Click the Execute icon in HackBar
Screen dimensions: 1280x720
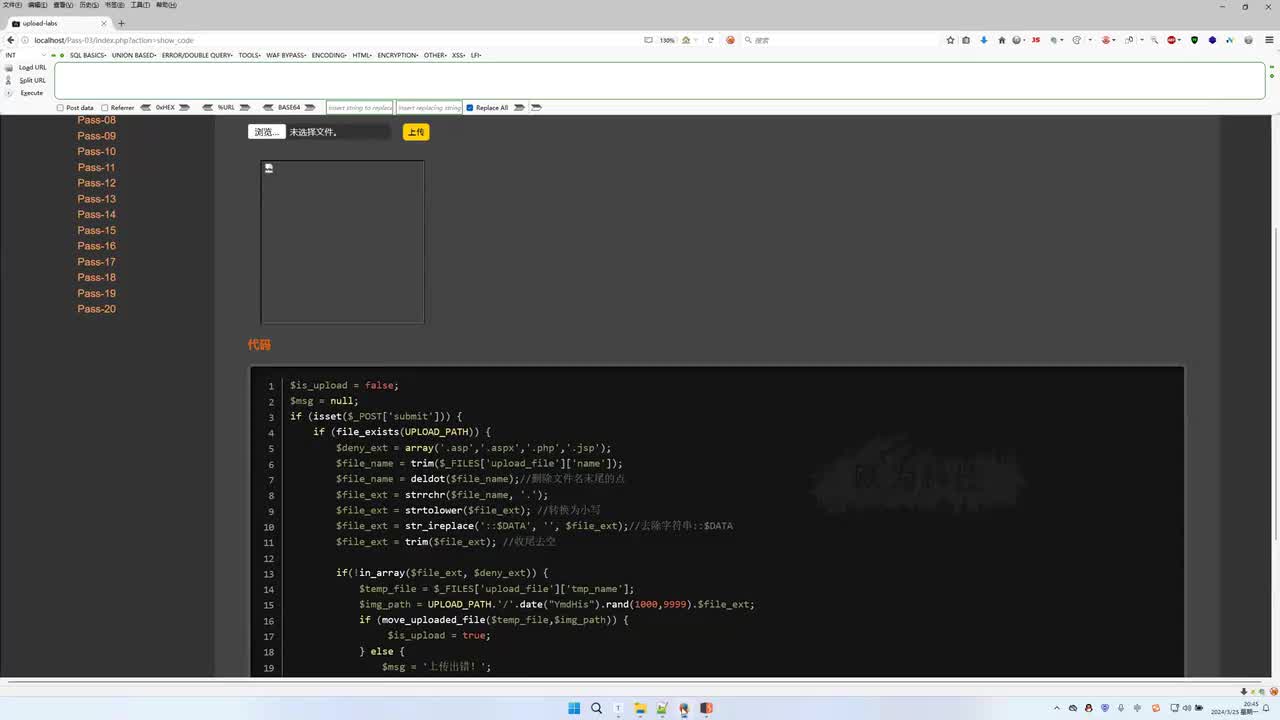pyautogui.click(x=9, y=93)
